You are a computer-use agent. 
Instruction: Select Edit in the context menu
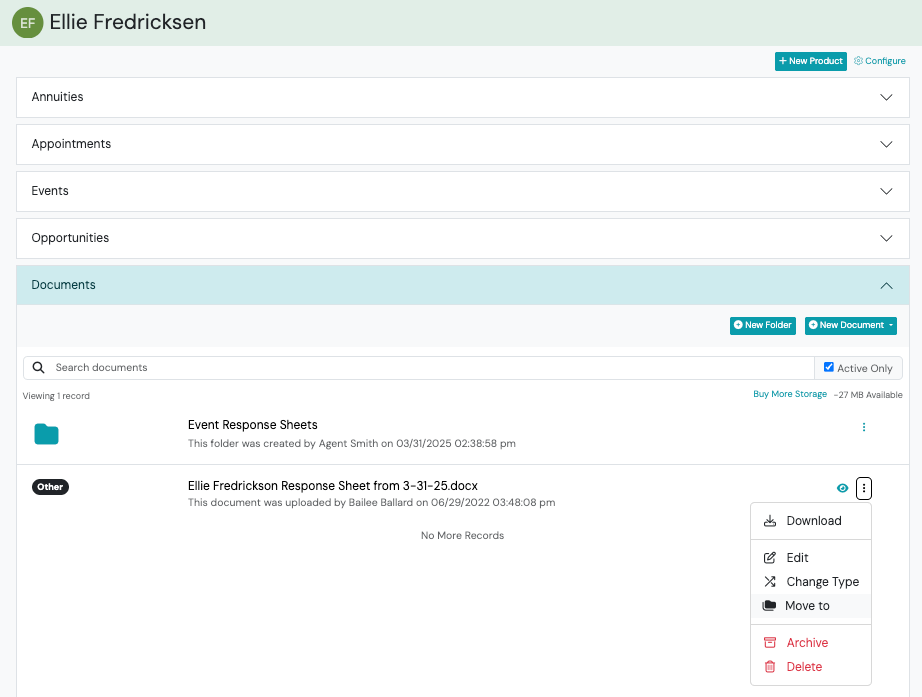click(x=811, y=558)
